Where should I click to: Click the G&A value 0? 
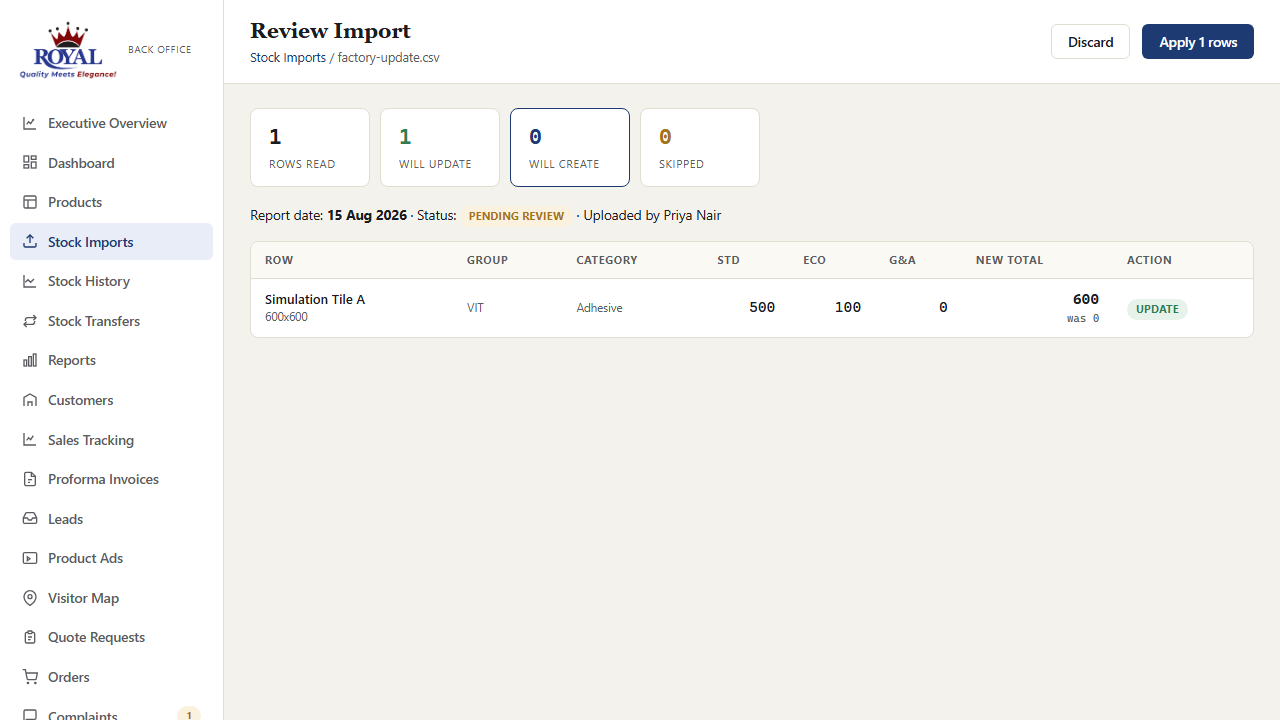pos(943,308)
